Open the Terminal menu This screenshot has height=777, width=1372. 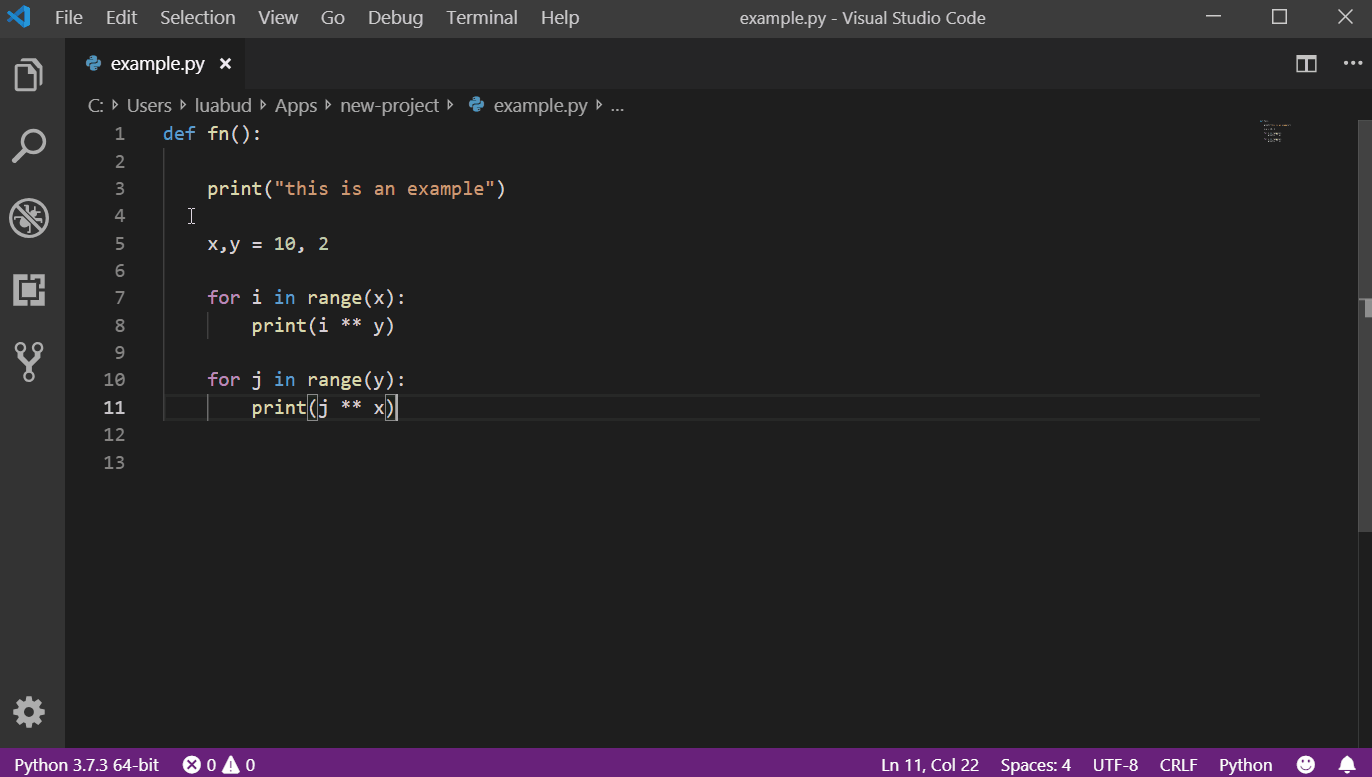[x=481, y=17]
